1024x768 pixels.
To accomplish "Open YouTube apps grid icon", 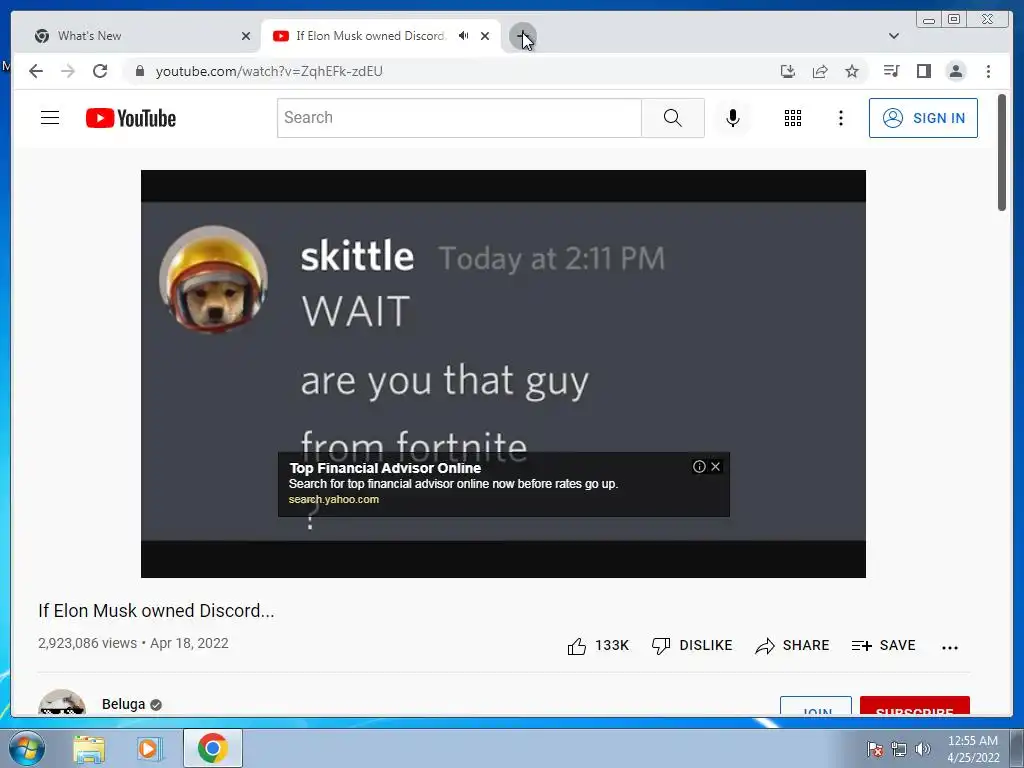I will [793, 118].
